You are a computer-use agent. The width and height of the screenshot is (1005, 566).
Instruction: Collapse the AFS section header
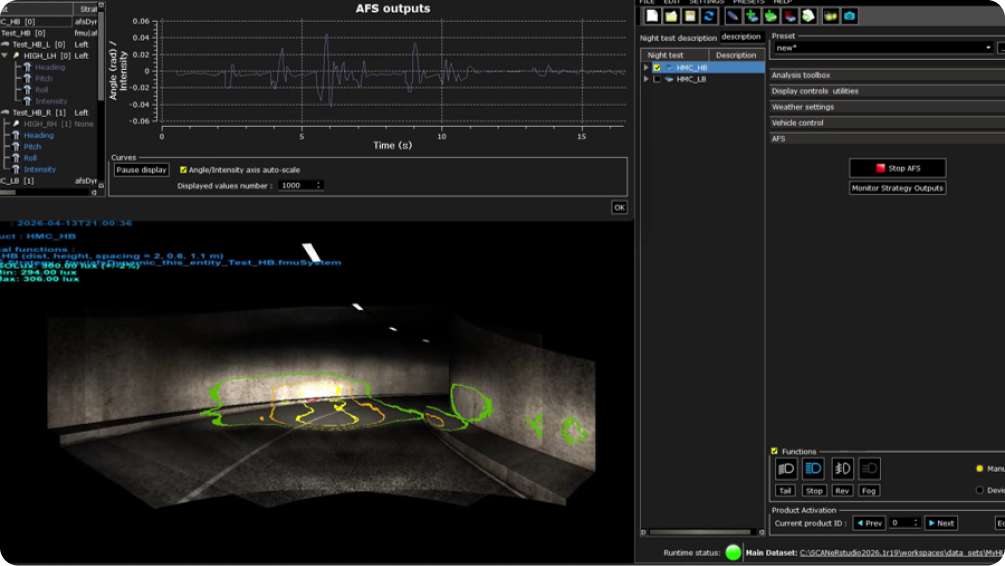(887, 139)
